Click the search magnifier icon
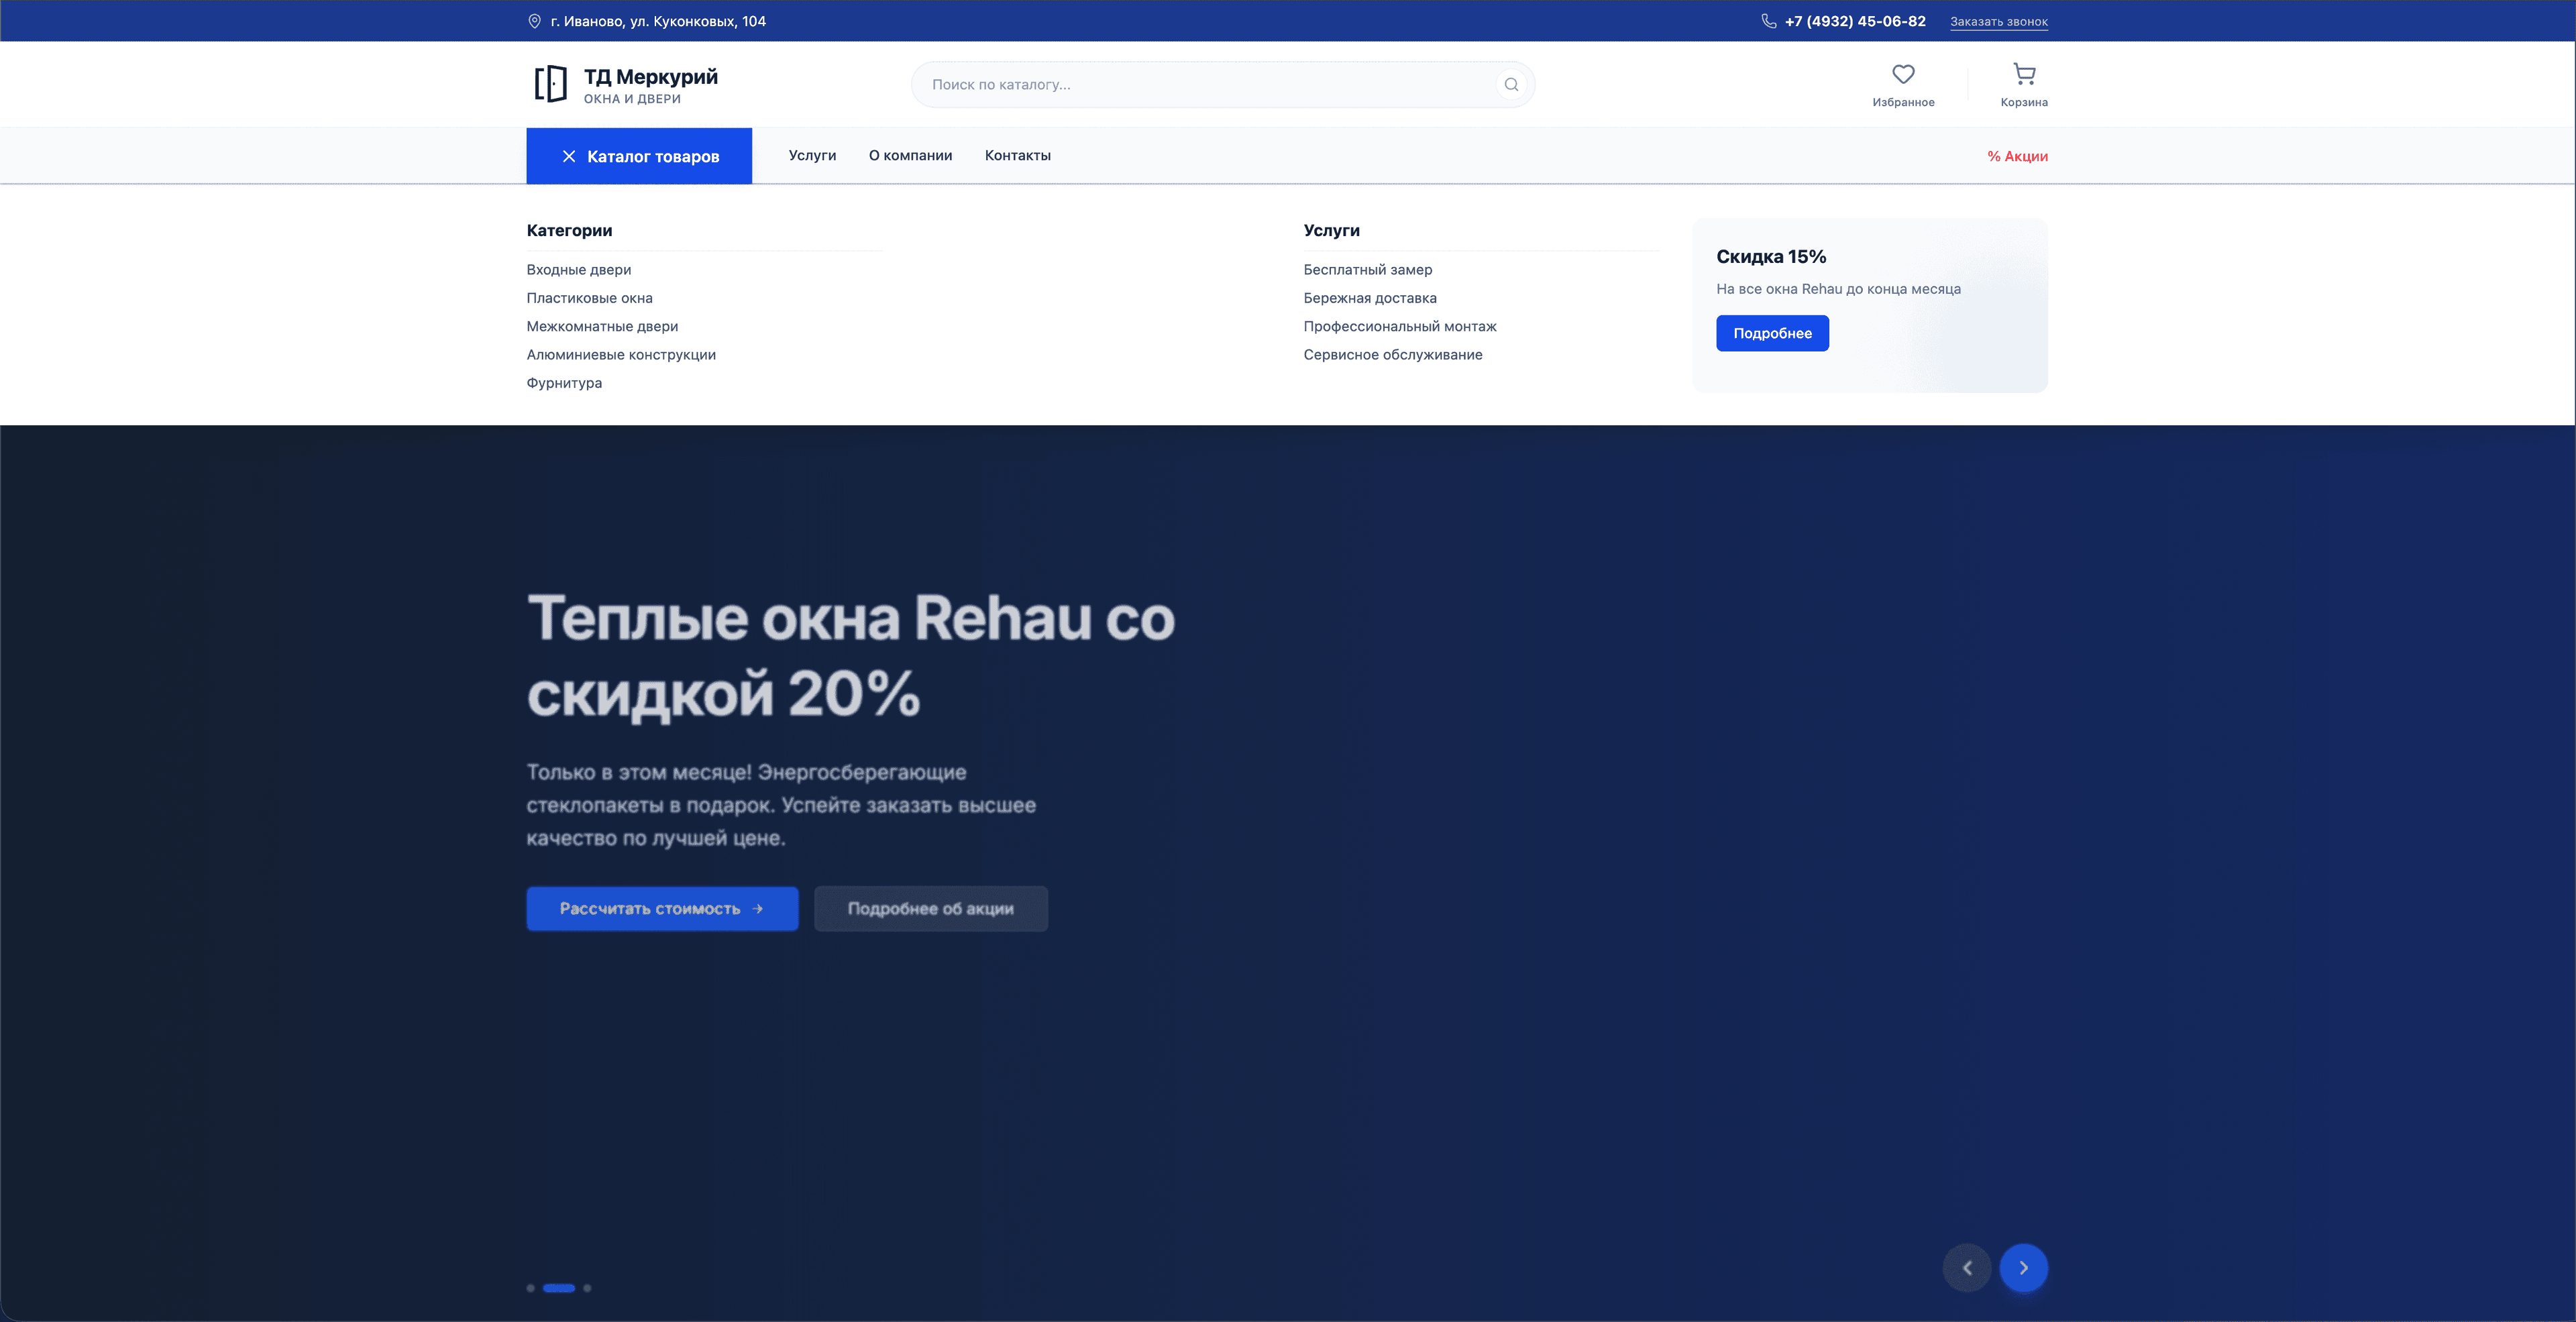This screenshot has height=1322, width=2576. (x=1511, y=85)
